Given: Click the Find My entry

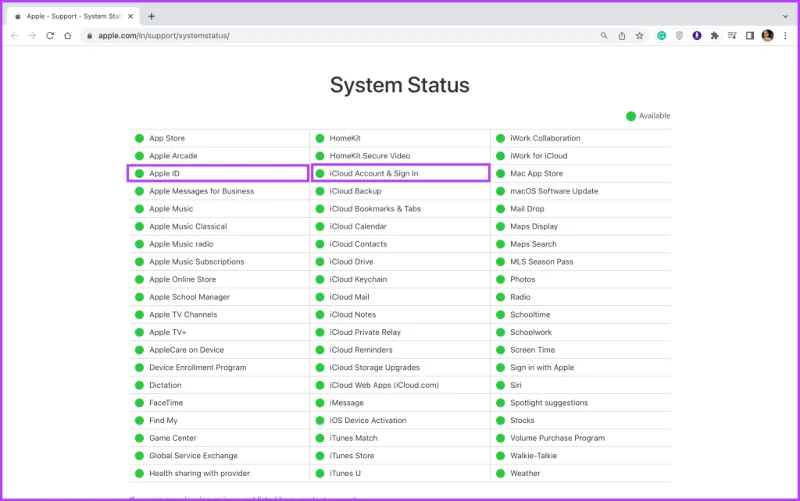Looking at the screenshot, I should coord(163,420).
